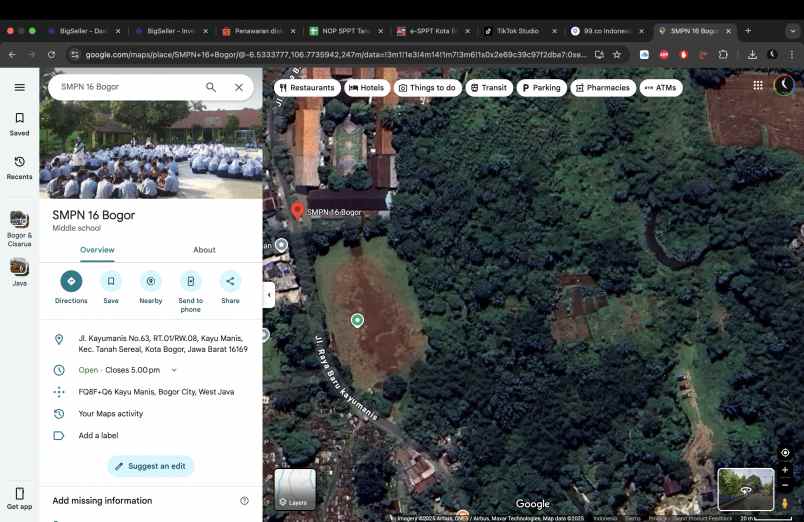804x522 pixels.
Task: Search Nearby places
Action: coord(151,288)
